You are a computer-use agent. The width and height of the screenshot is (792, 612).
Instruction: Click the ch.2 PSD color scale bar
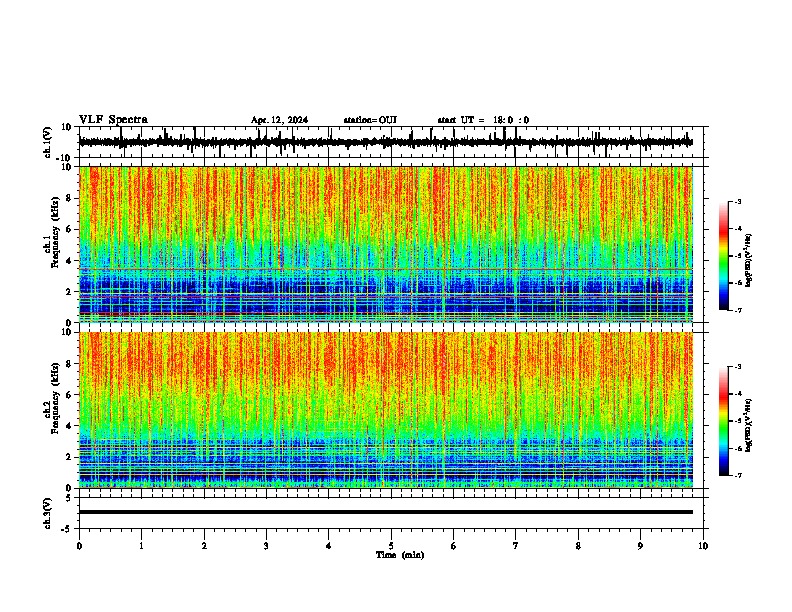[724, 421]
